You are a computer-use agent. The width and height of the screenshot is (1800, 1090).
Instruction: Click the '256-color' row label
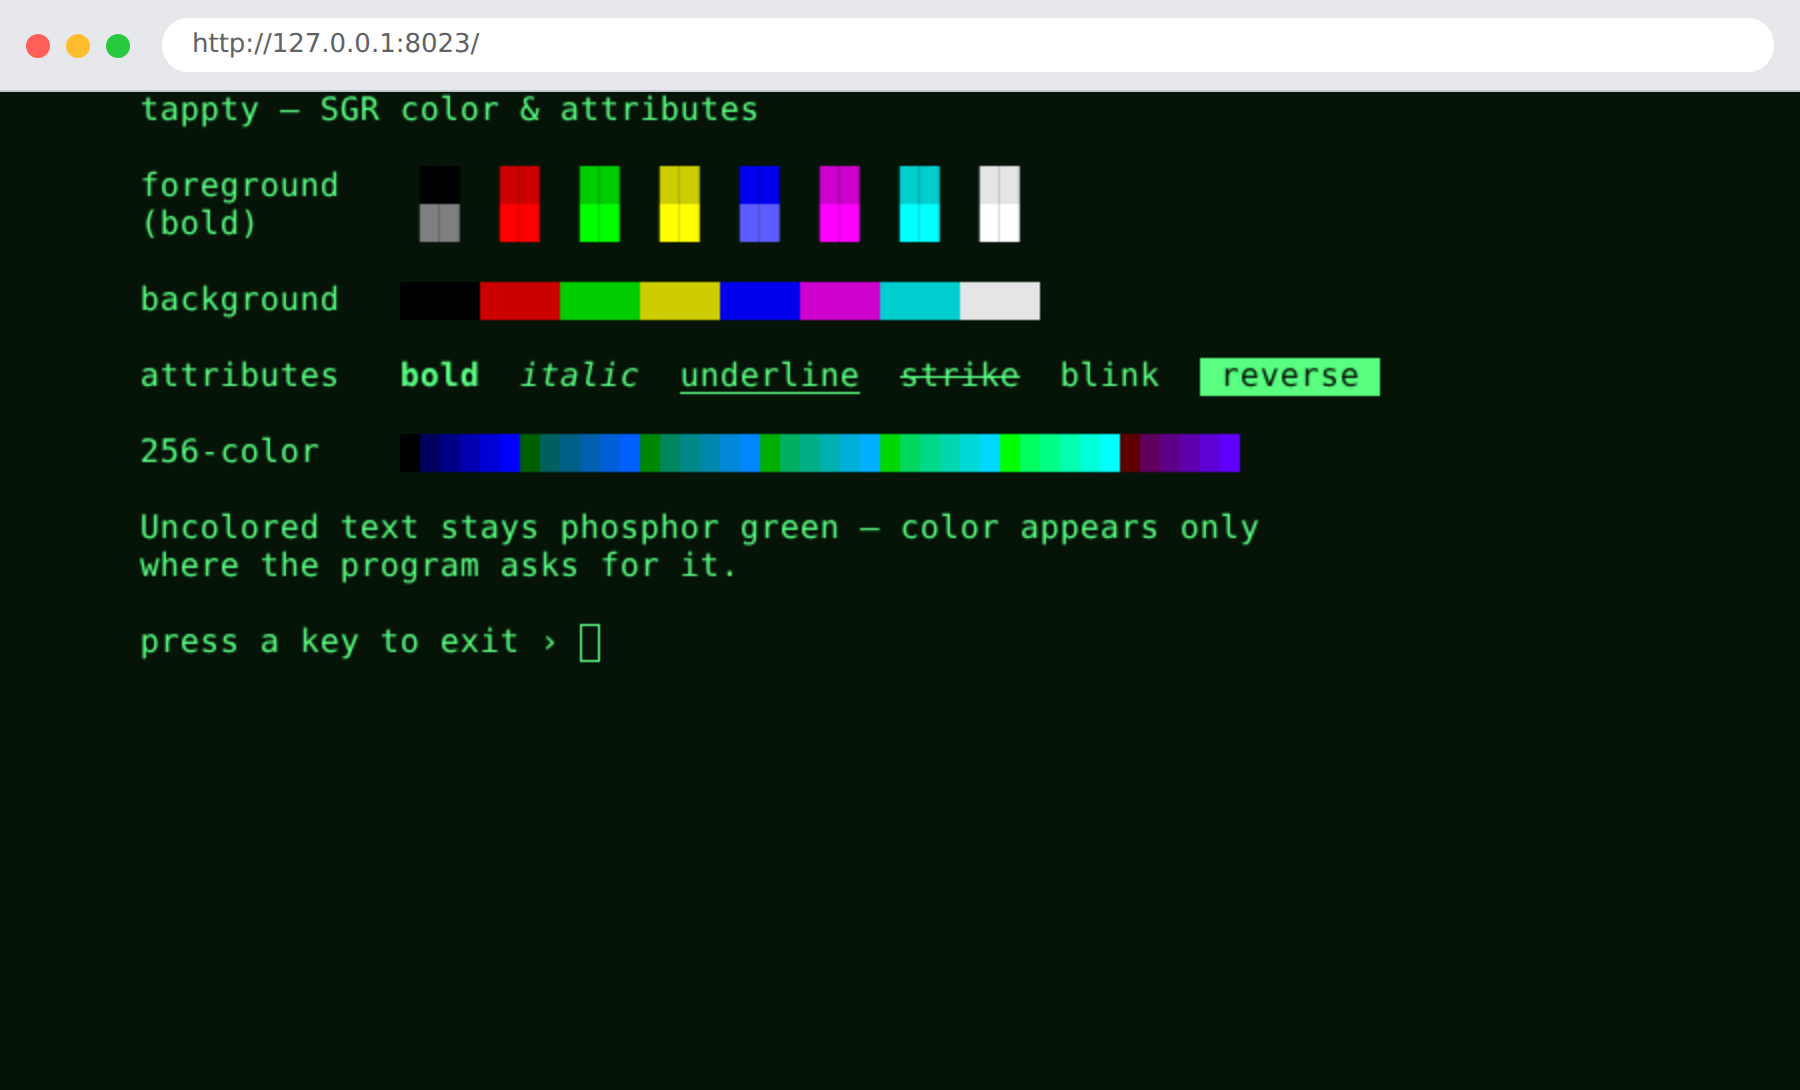(x=230, y=451)
